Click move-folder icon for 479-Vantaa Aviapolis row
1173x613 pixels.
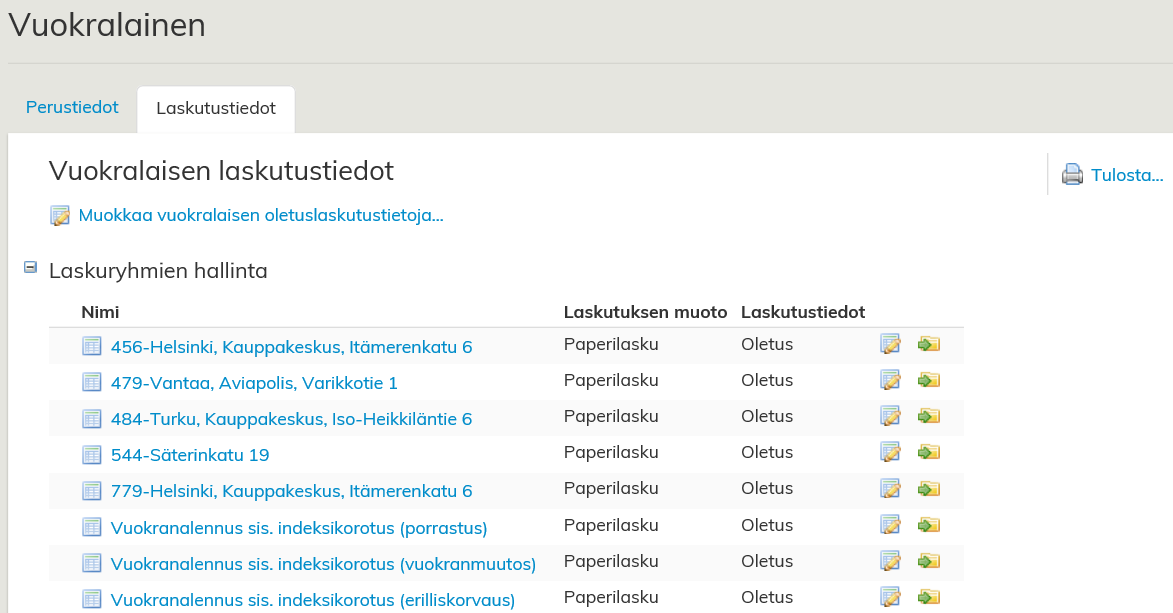(928, 381)
